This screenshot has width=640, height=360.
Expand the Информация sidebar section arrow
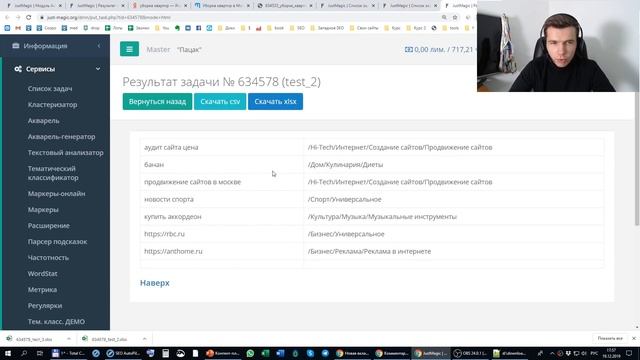click(99, 46)
